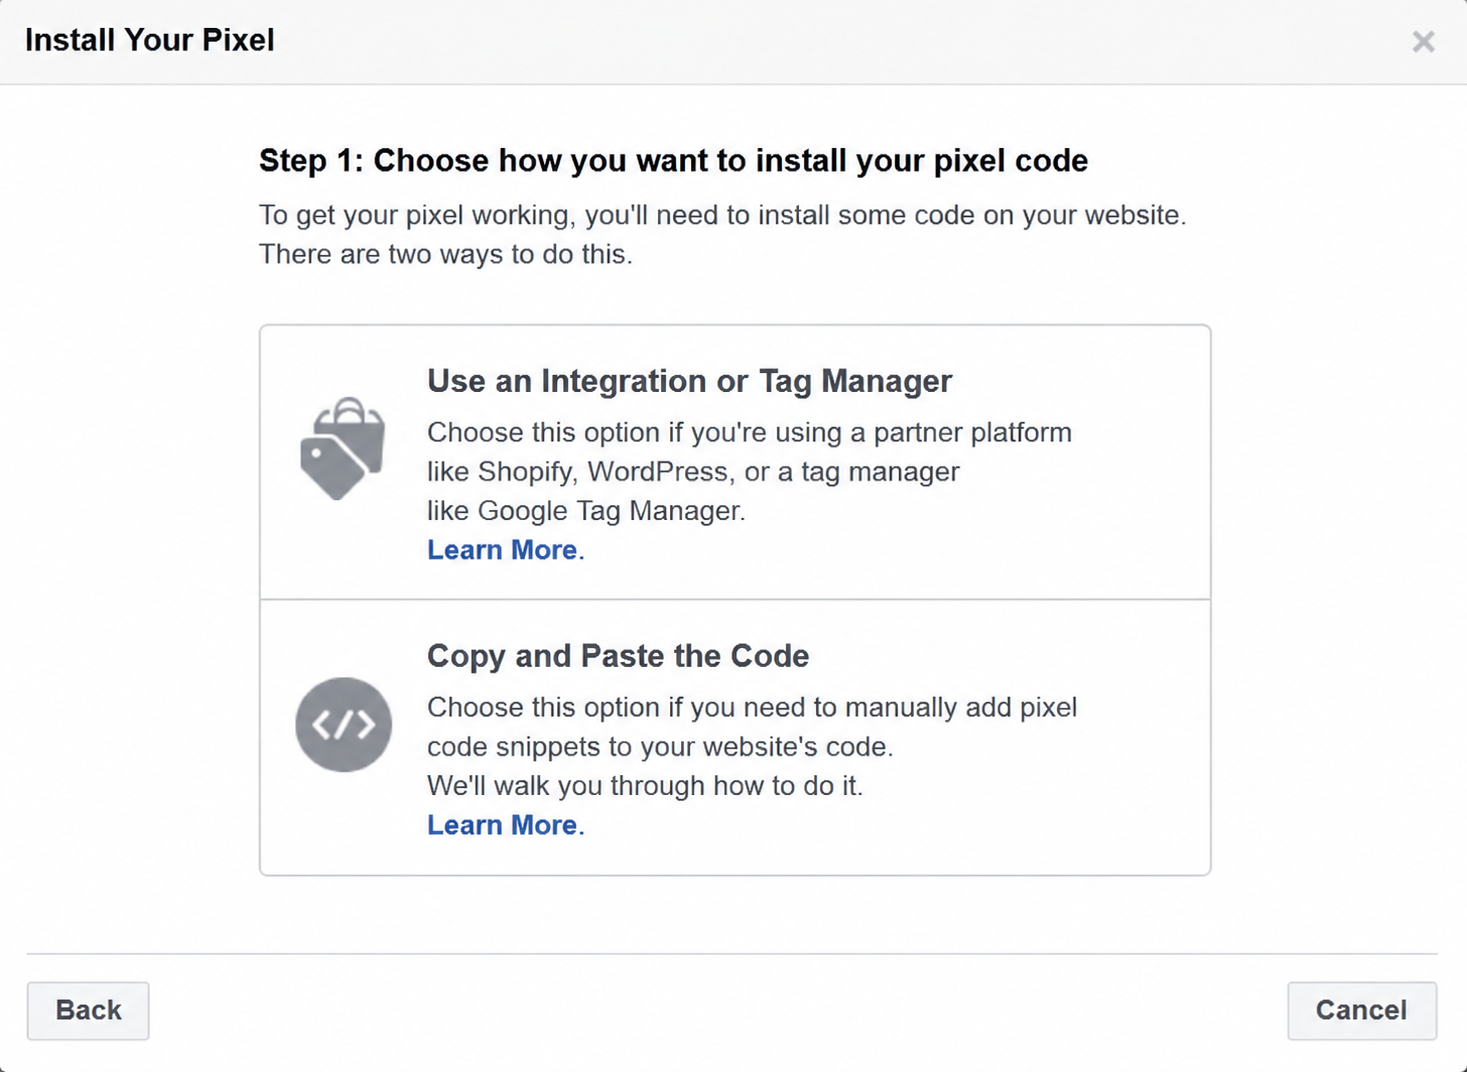The image size is (1467, 1072).
Task: Open Learn More under Copy and Paste option
Action: click(502, 825)
